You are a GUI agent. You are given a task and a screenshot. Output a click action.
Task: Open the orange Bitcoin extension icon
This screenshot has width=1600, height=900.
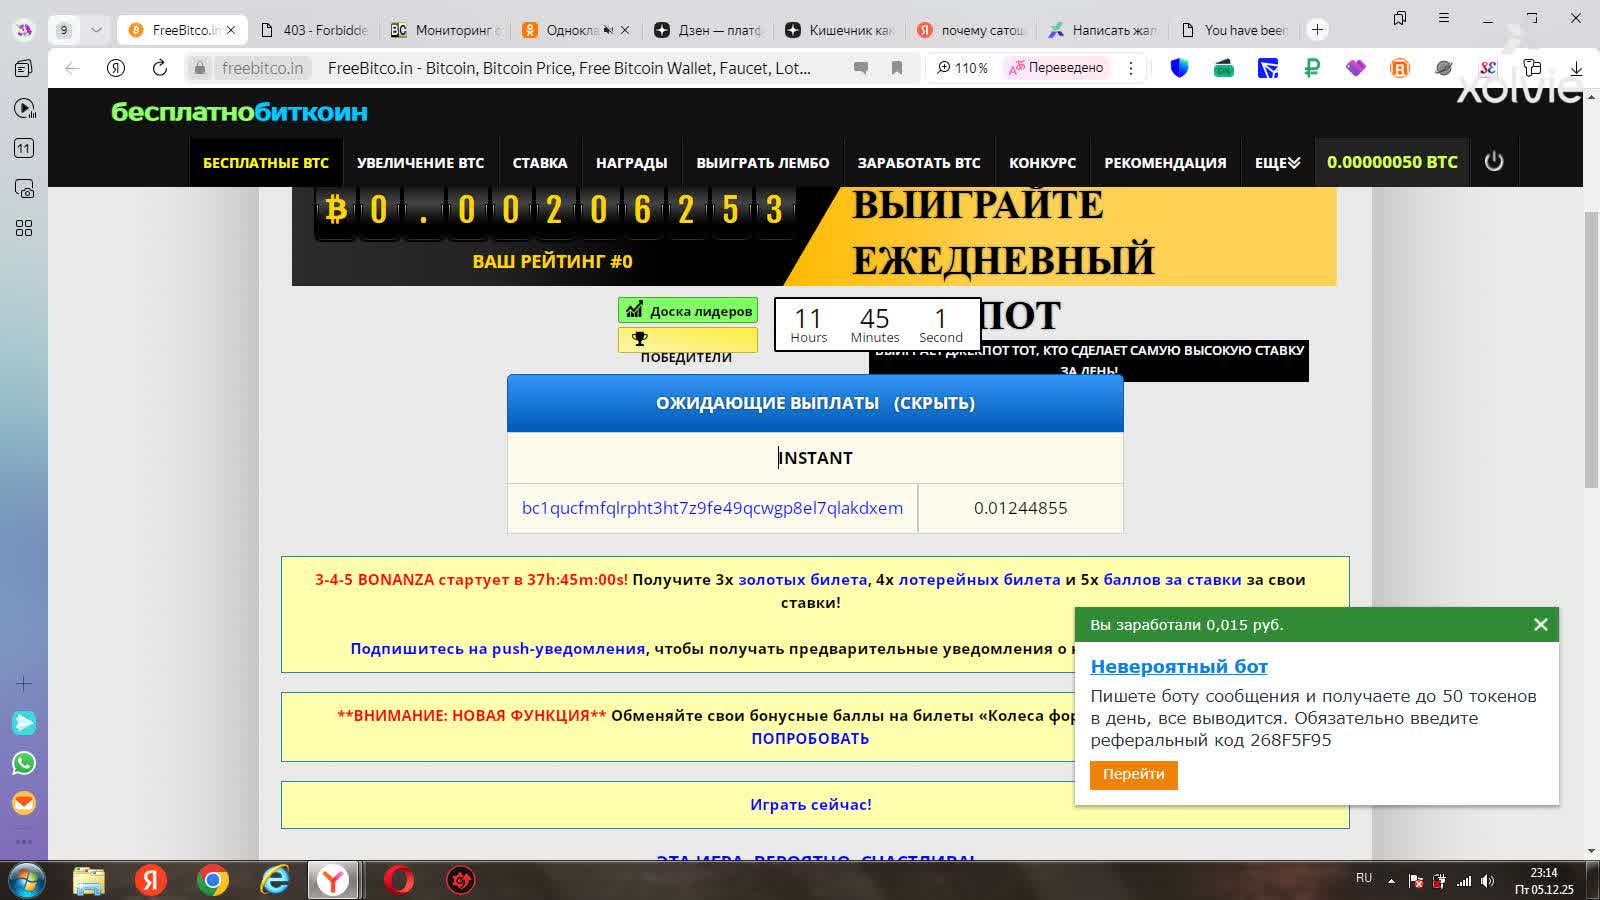pyautogui.click(x=1399, y=68)
